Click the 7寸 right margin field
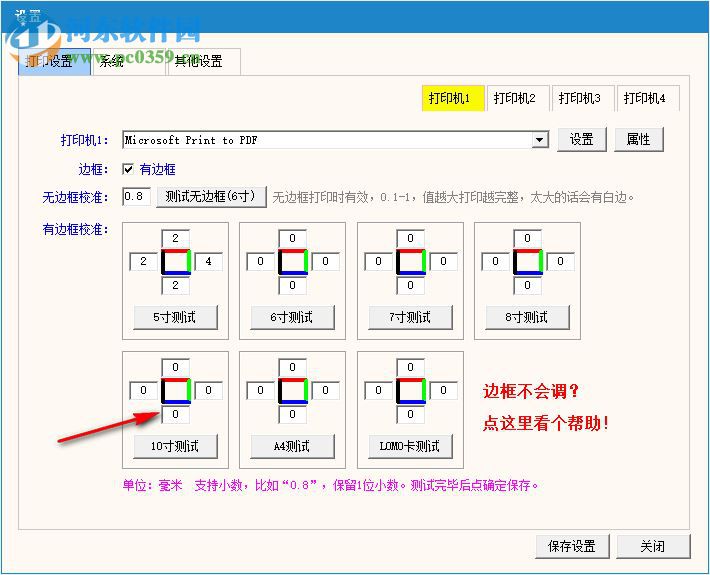The image size is (710, 575). (443, 261)
